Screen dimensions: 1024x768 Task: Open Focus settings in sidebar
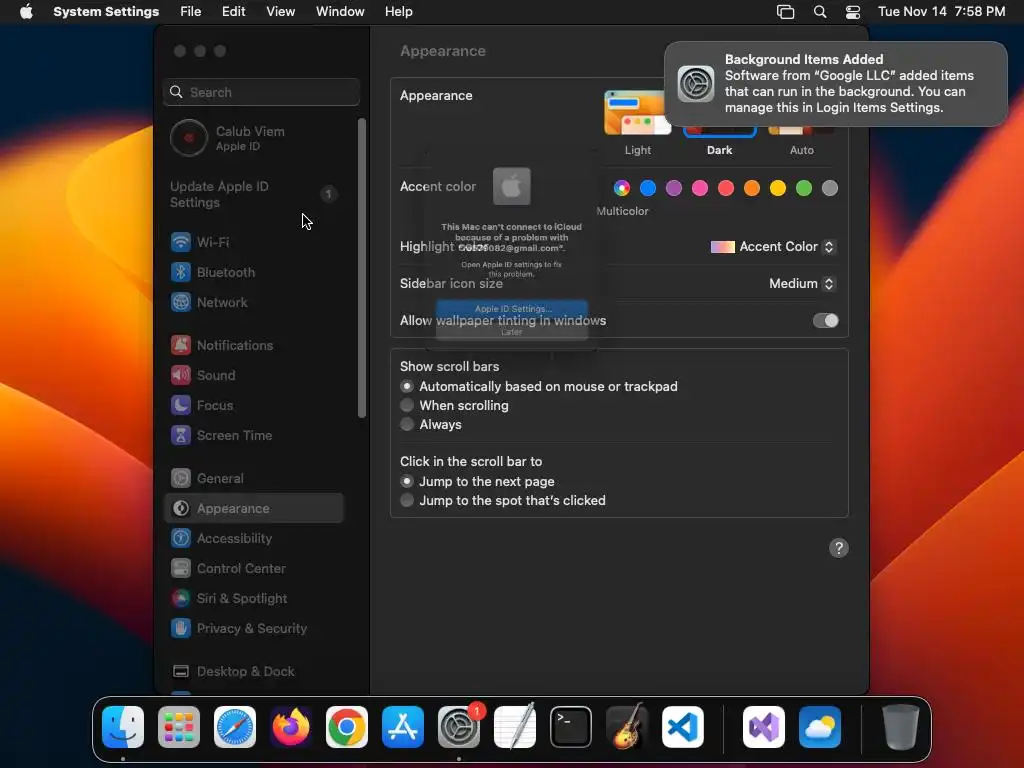click(x=254, y=406)
